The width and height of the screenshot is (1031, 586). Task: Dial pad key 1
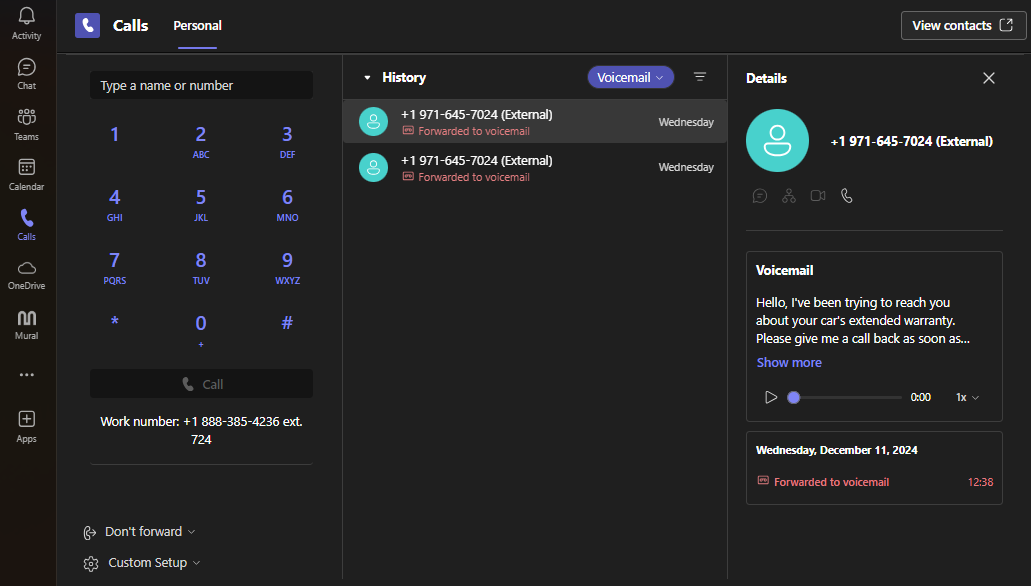click(114, 135)
